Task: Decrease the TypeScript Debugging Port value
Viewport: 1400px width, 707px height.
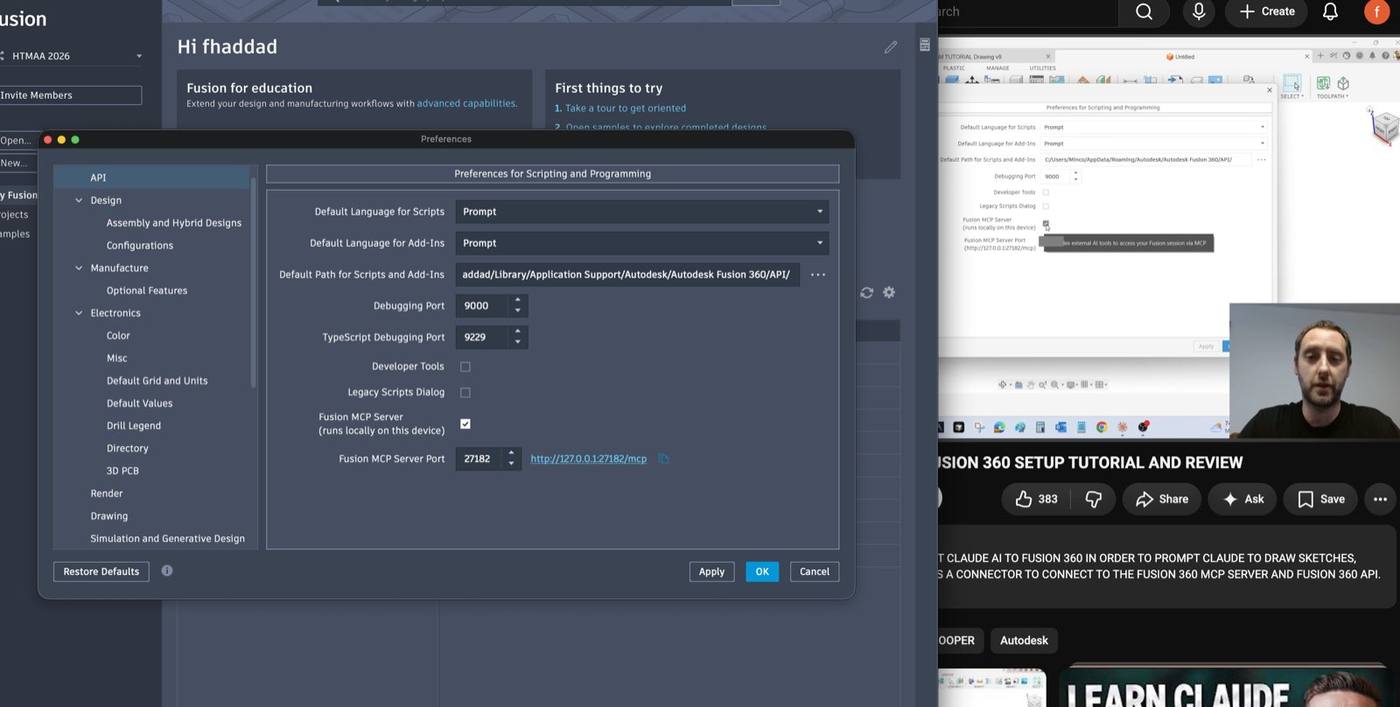Action: pyautogui.click(x=517, y=343)
